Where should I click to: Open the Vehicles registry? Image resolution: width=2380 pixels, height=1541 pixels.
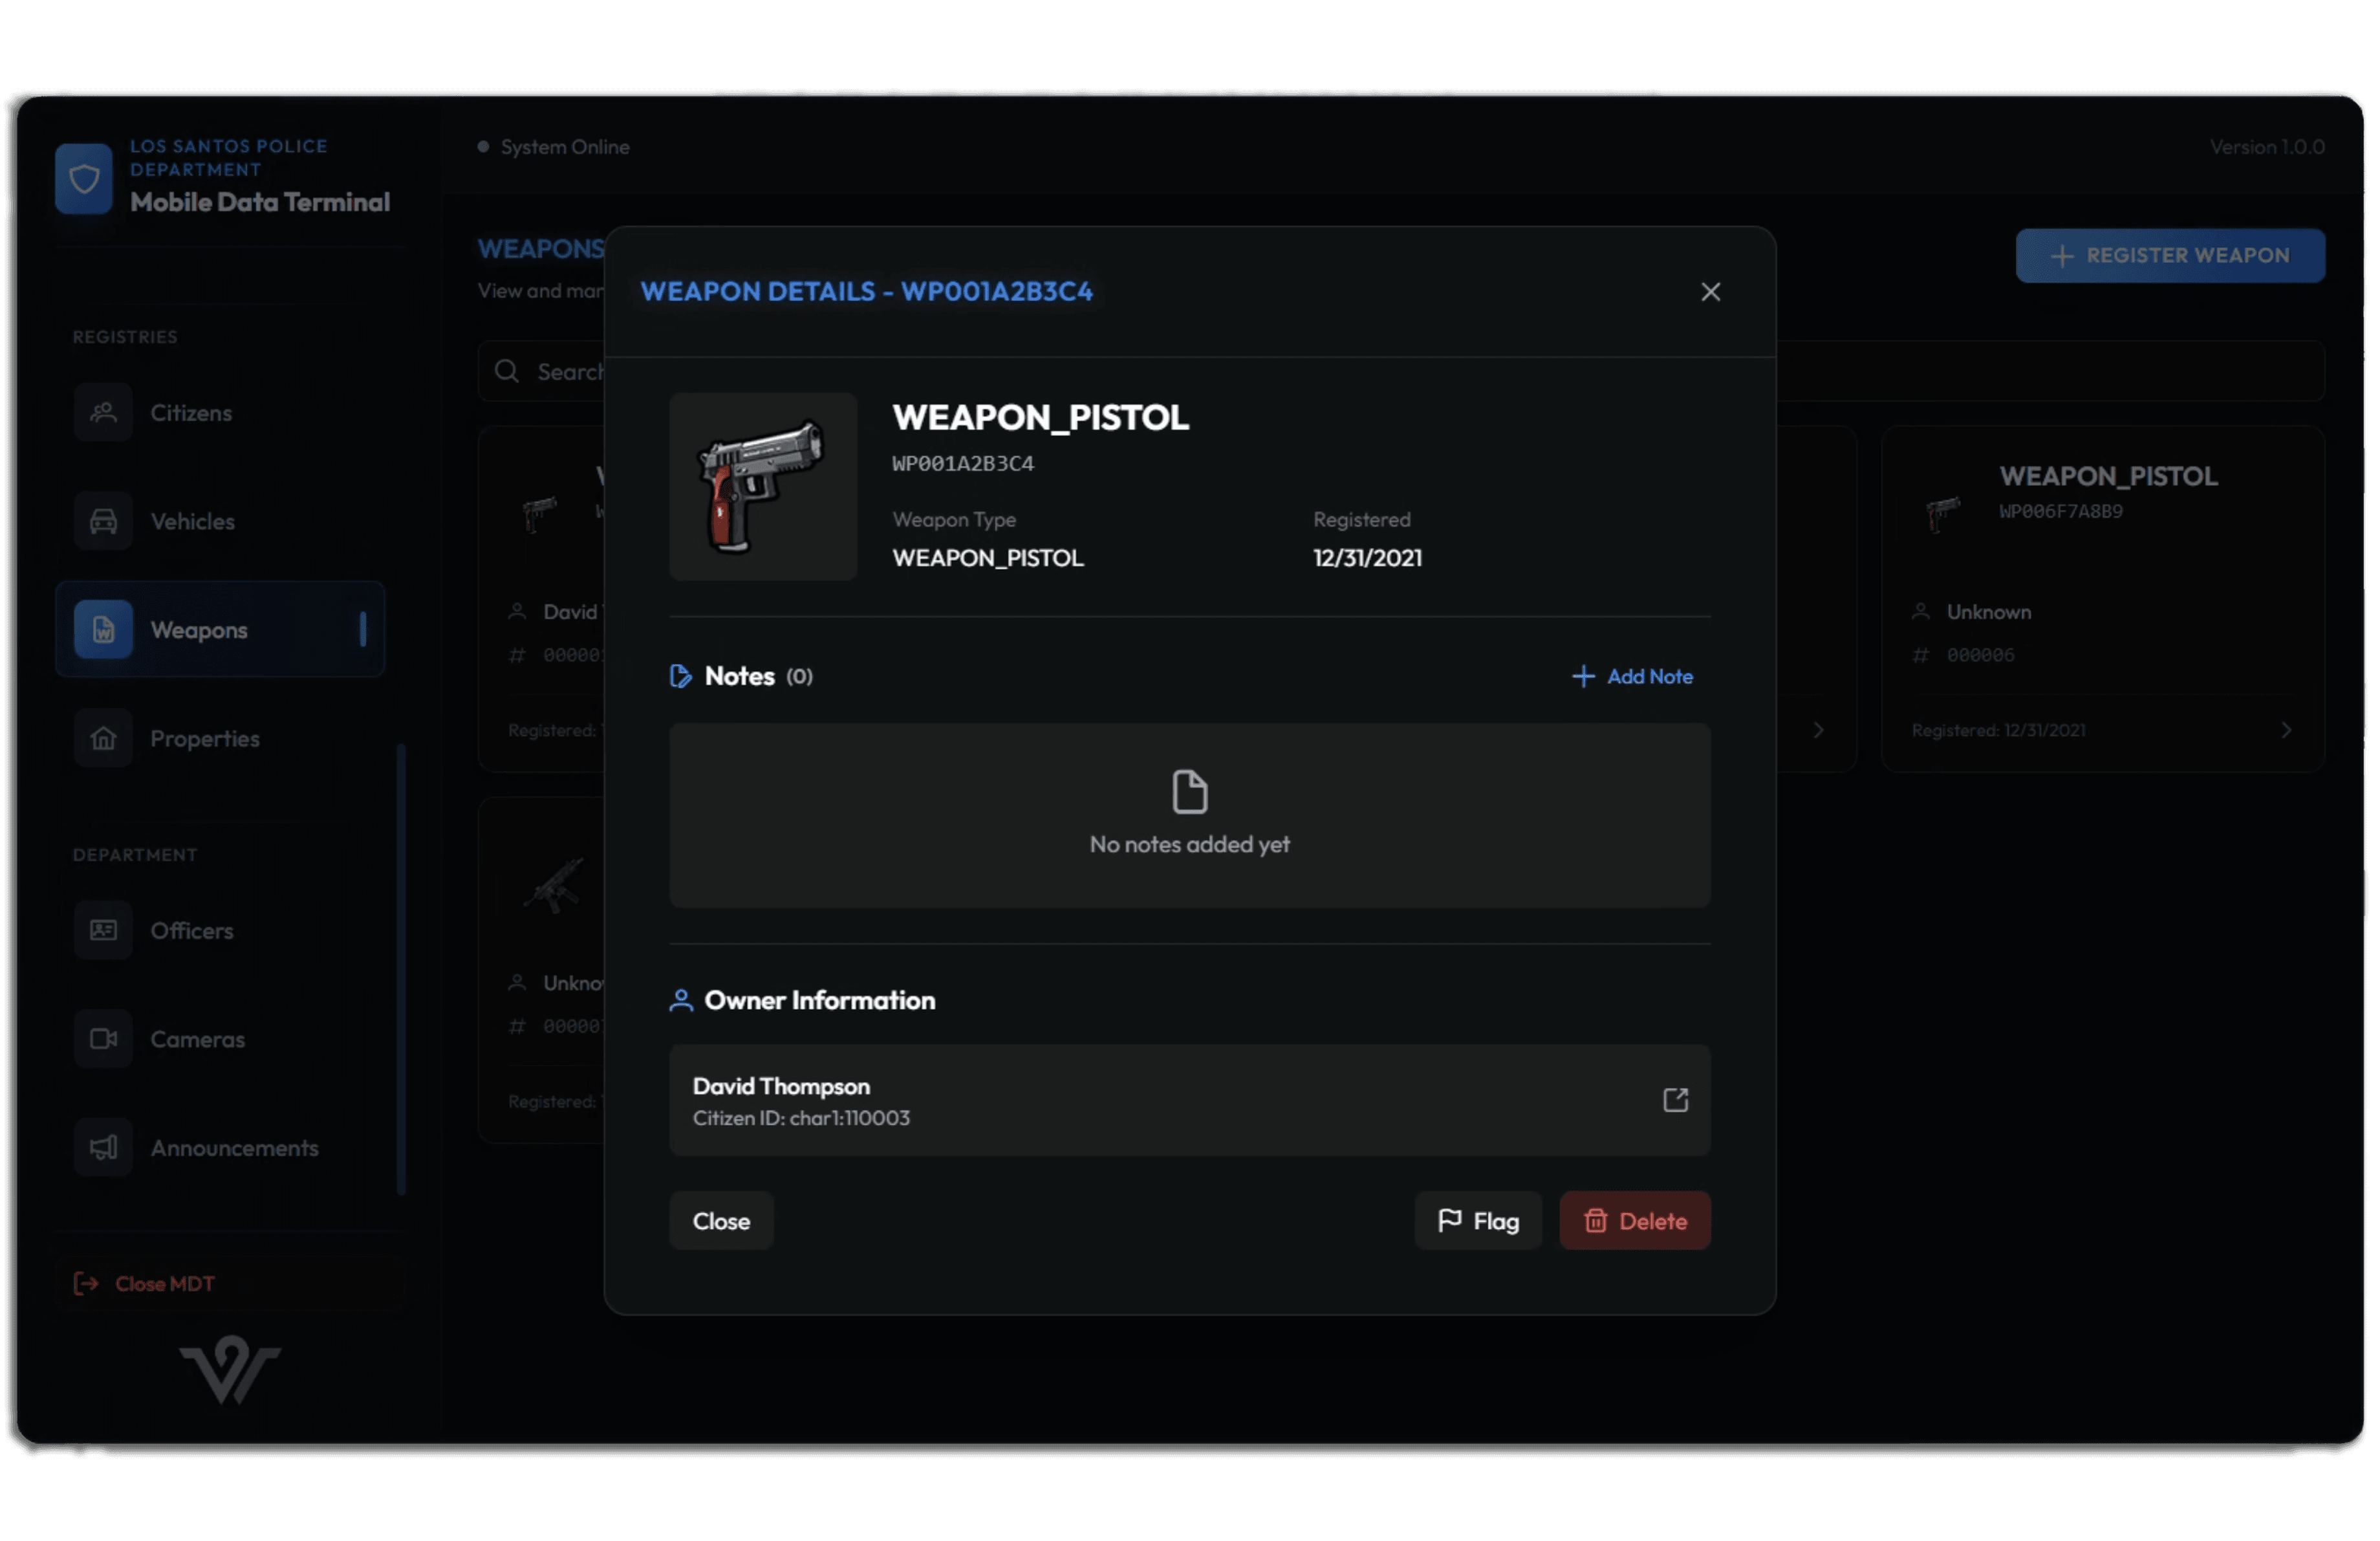[x=220, y=521]
